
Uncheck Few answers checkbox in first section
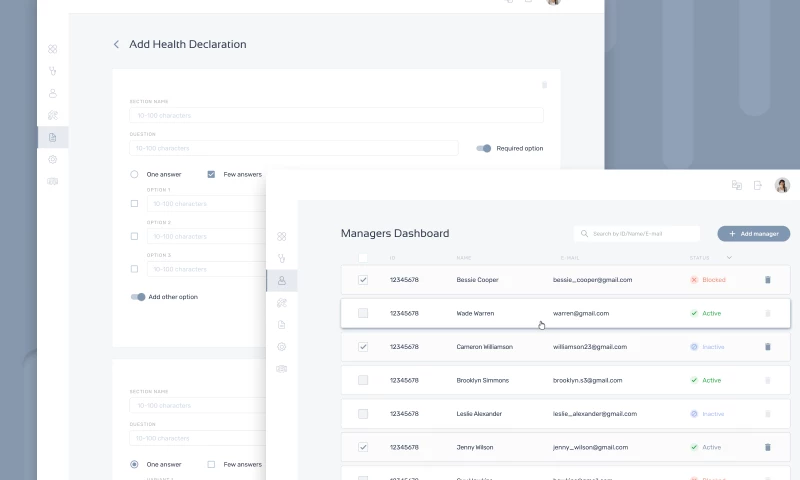[211, 174]
